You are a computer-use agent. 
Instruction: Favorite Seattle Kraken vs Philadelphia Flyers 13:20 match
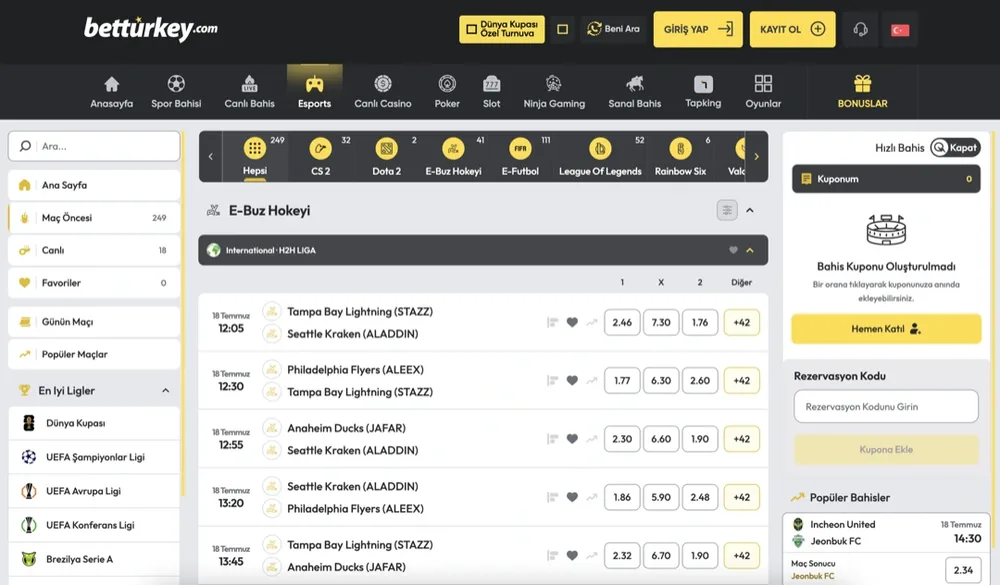coord(572,497)
